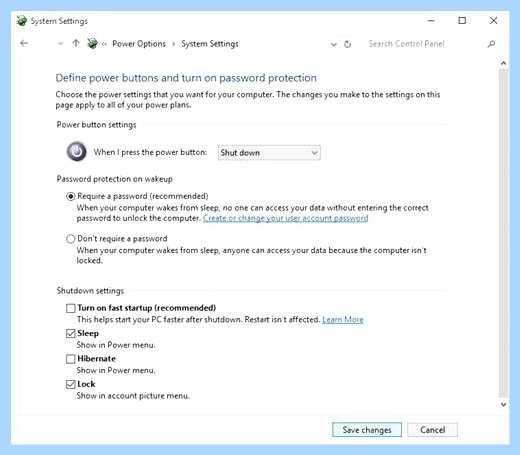Click the search magnifier icon
Image resolution: width=520 pixels, height=455 pixels.
pos(491,44)
